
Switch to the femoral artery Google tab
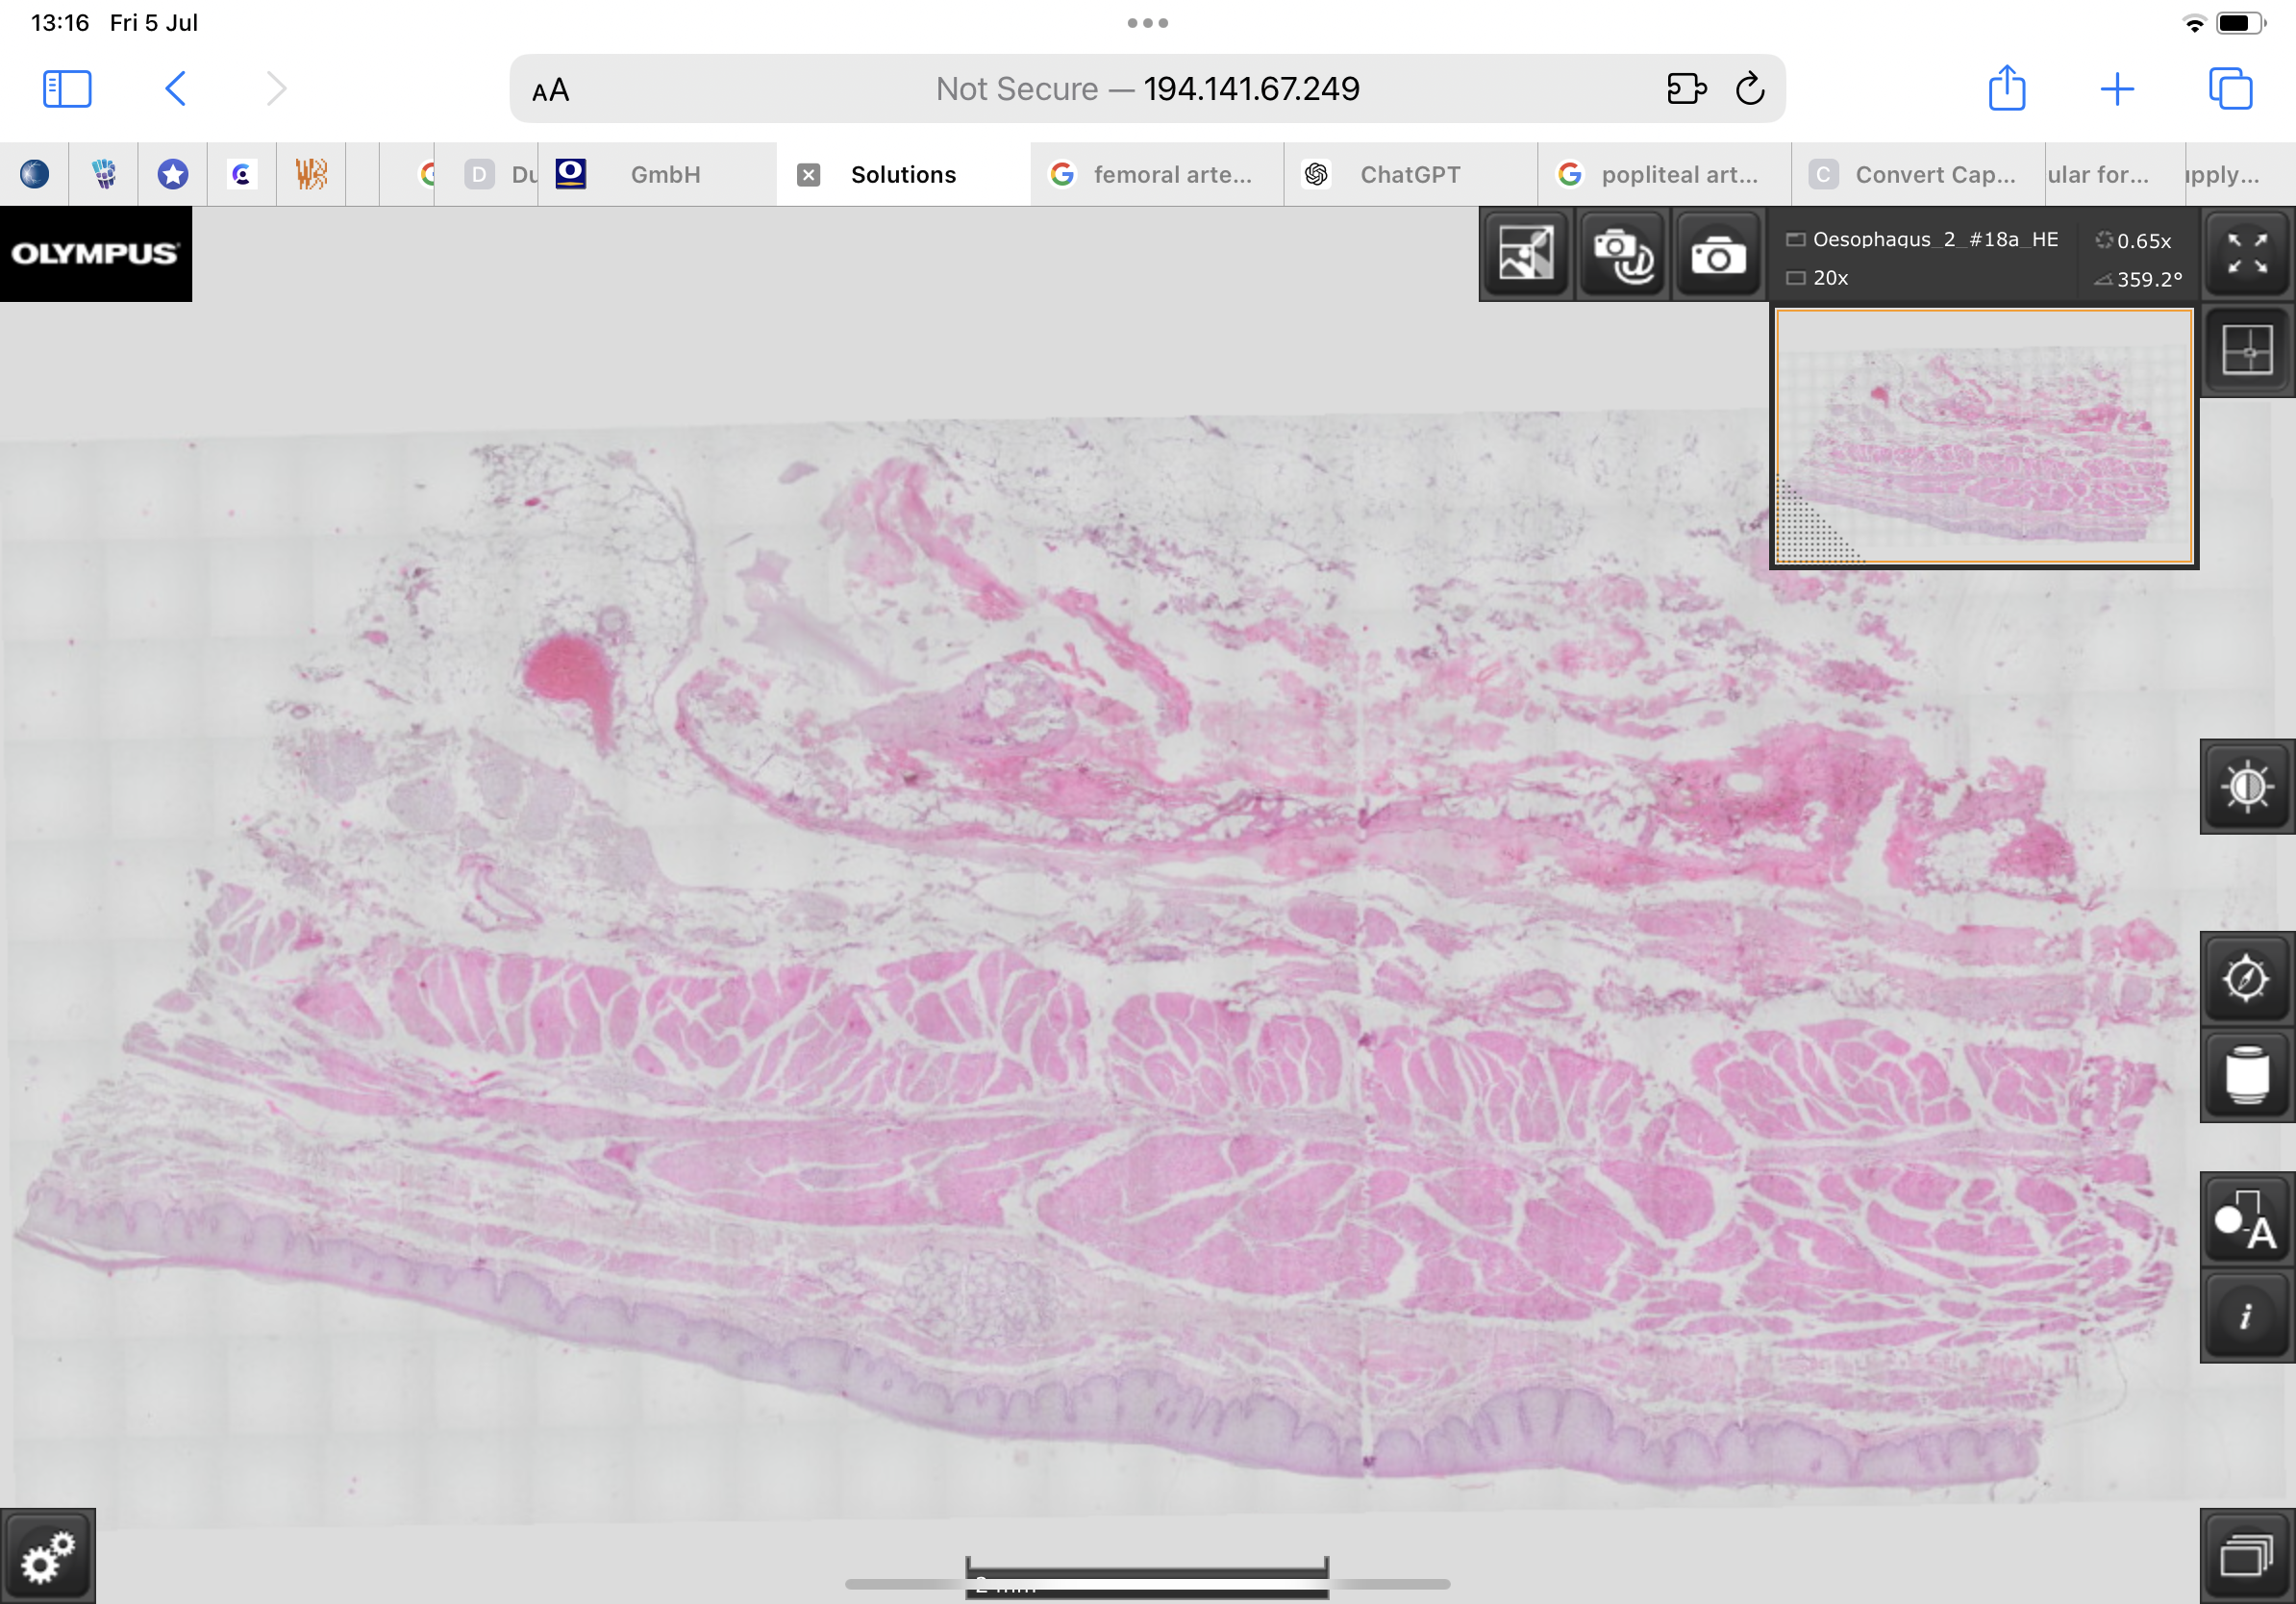tap(1171, 175)
